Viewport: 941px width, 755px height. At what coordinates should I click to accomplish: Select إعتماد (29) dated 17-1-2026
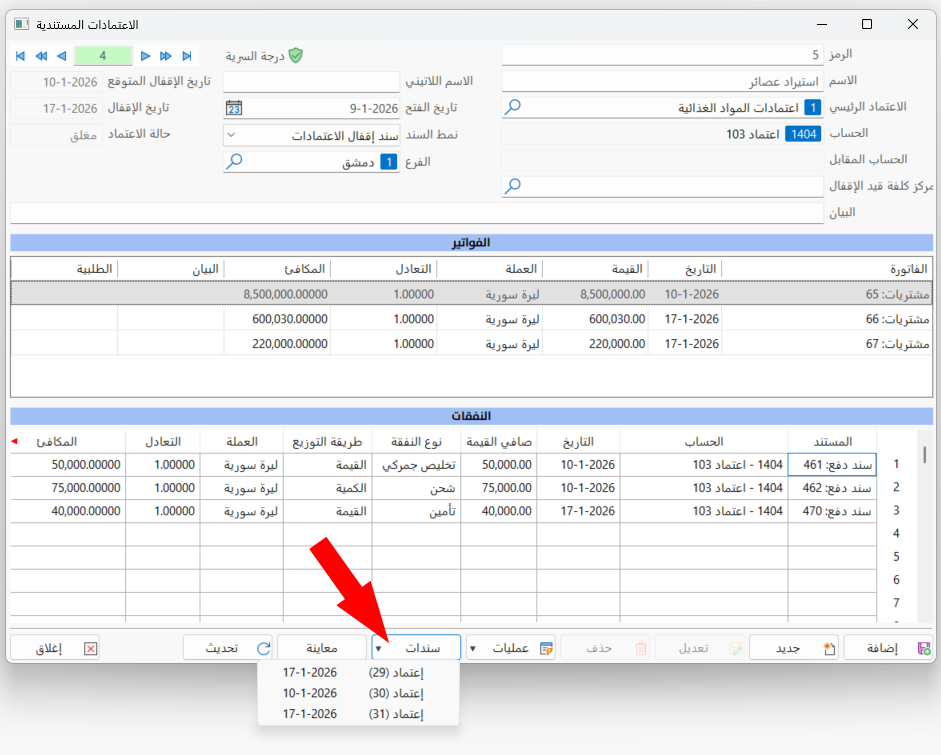click(x=358, y=673)
